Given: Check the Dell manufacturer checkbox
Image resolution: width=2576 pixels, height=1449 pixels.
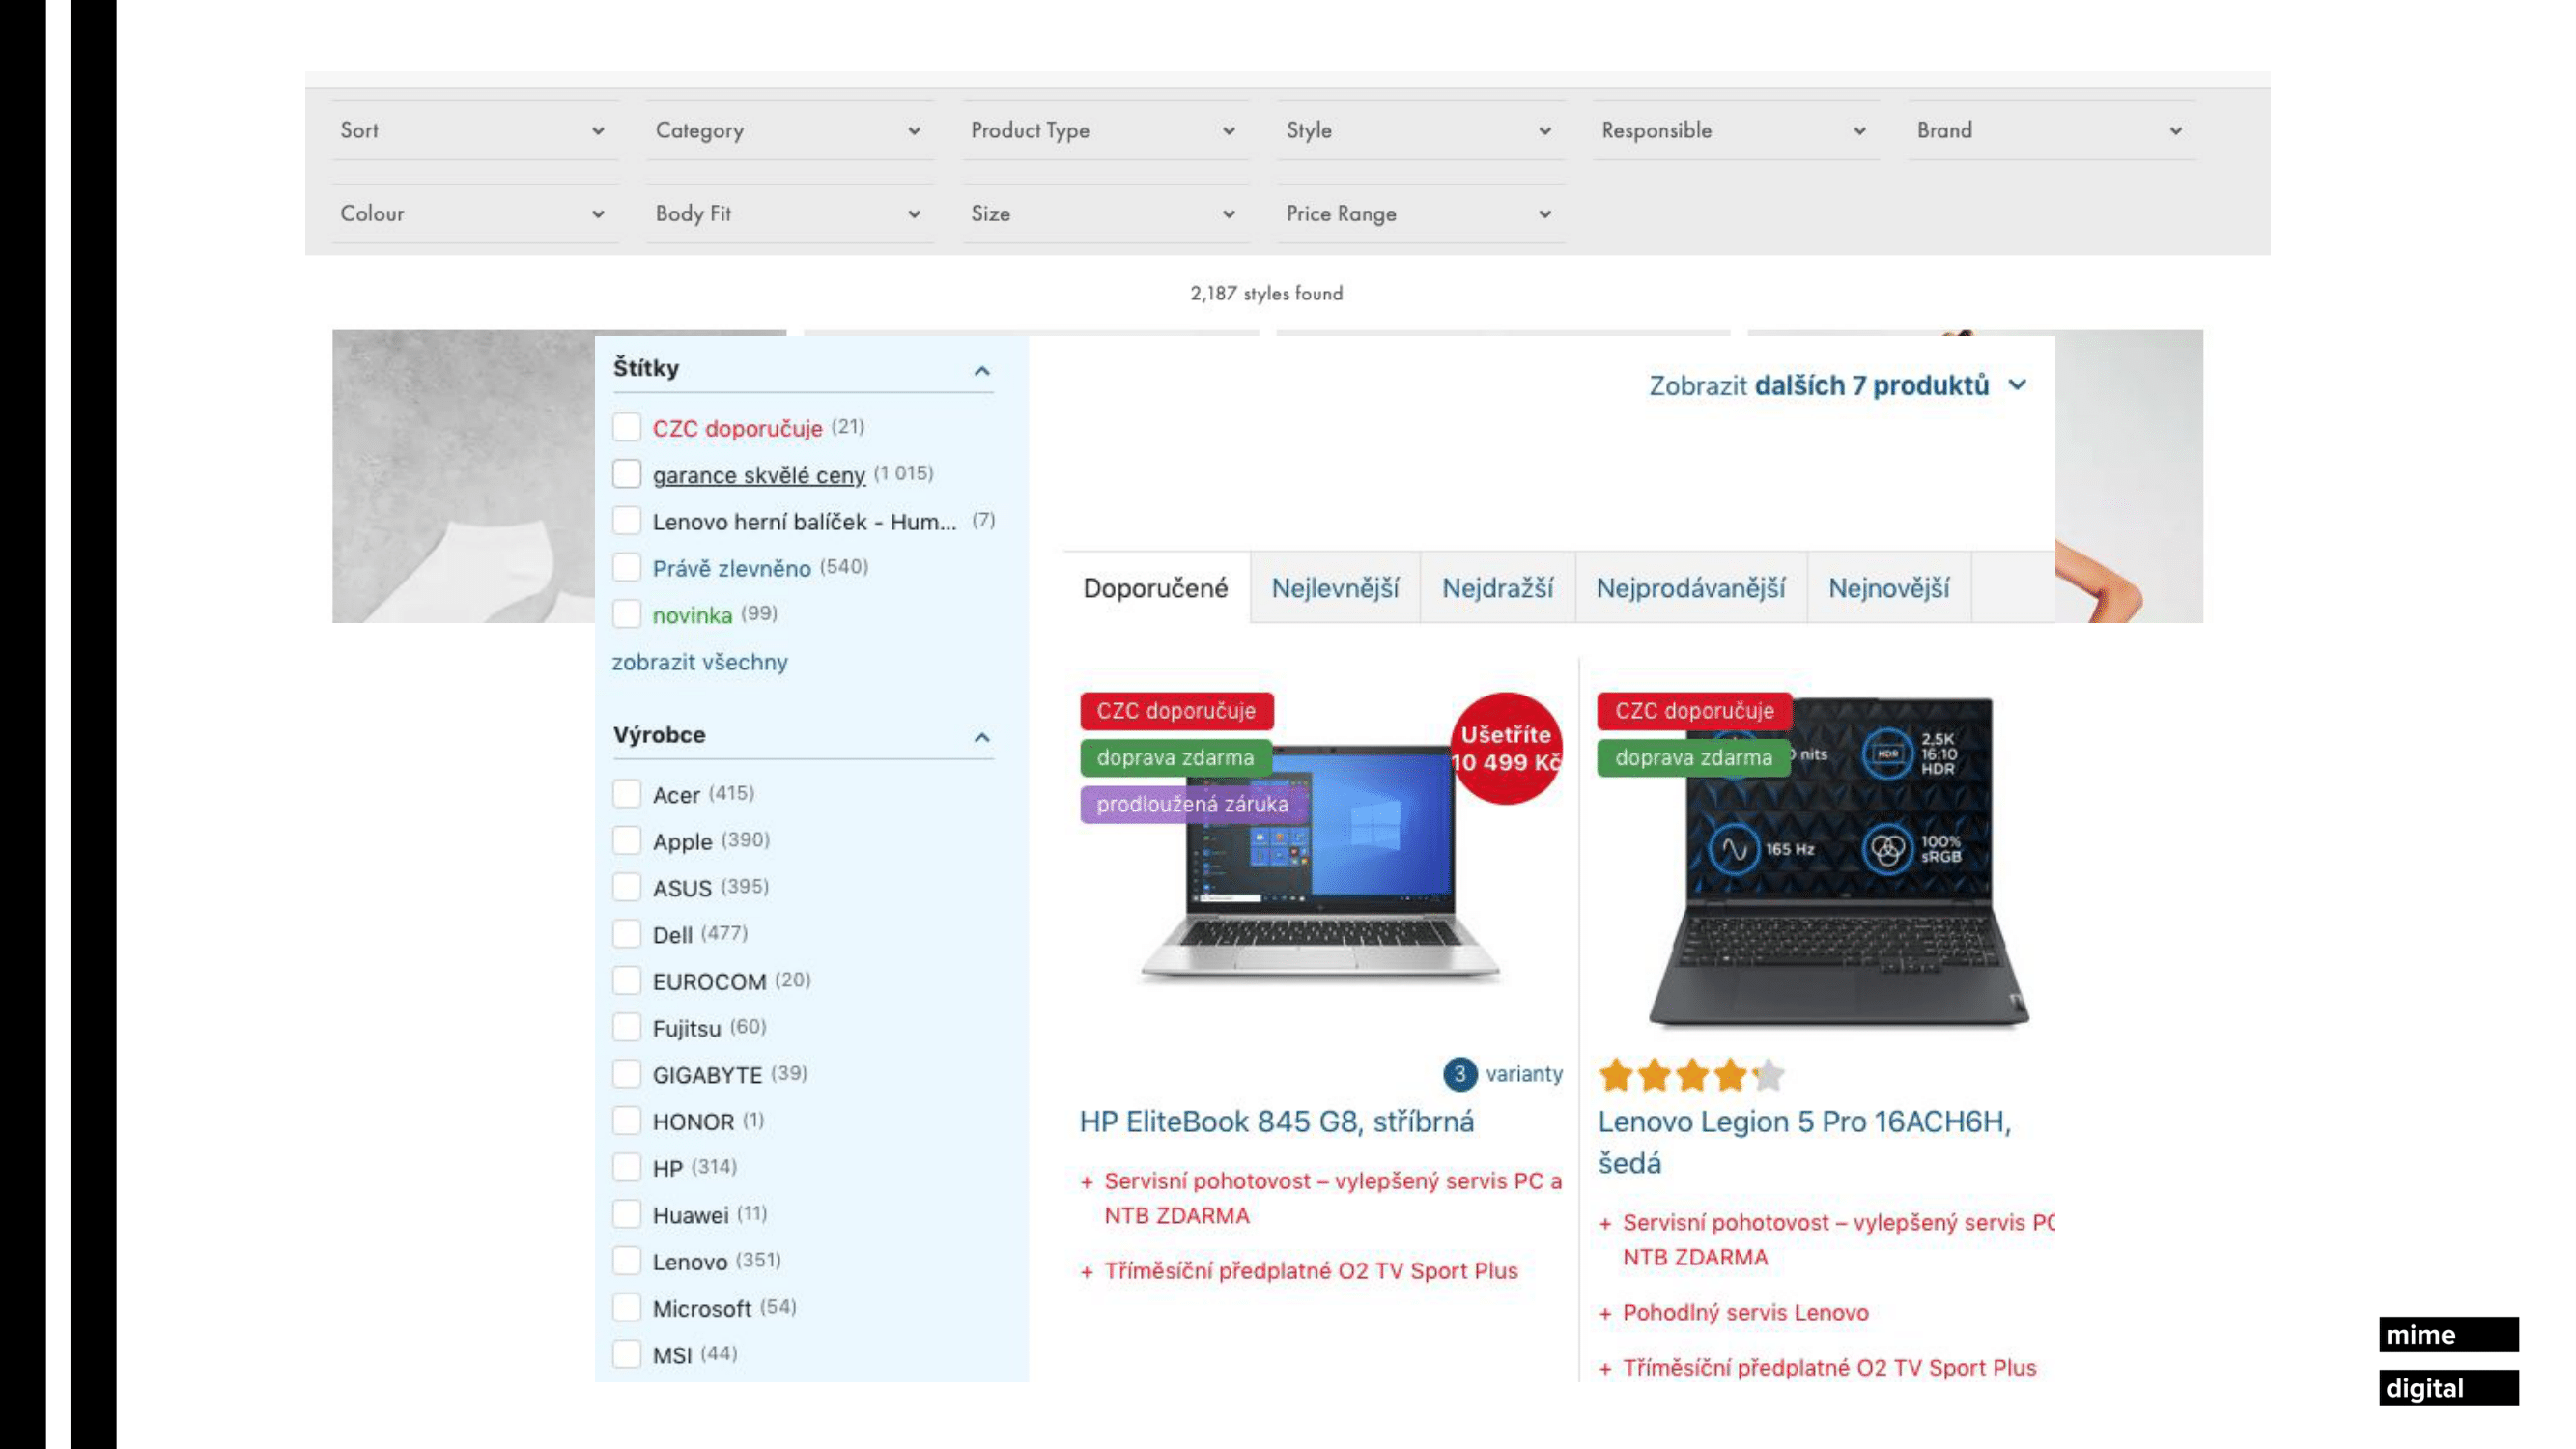Looking at the screenshot, I should (627, 934).
